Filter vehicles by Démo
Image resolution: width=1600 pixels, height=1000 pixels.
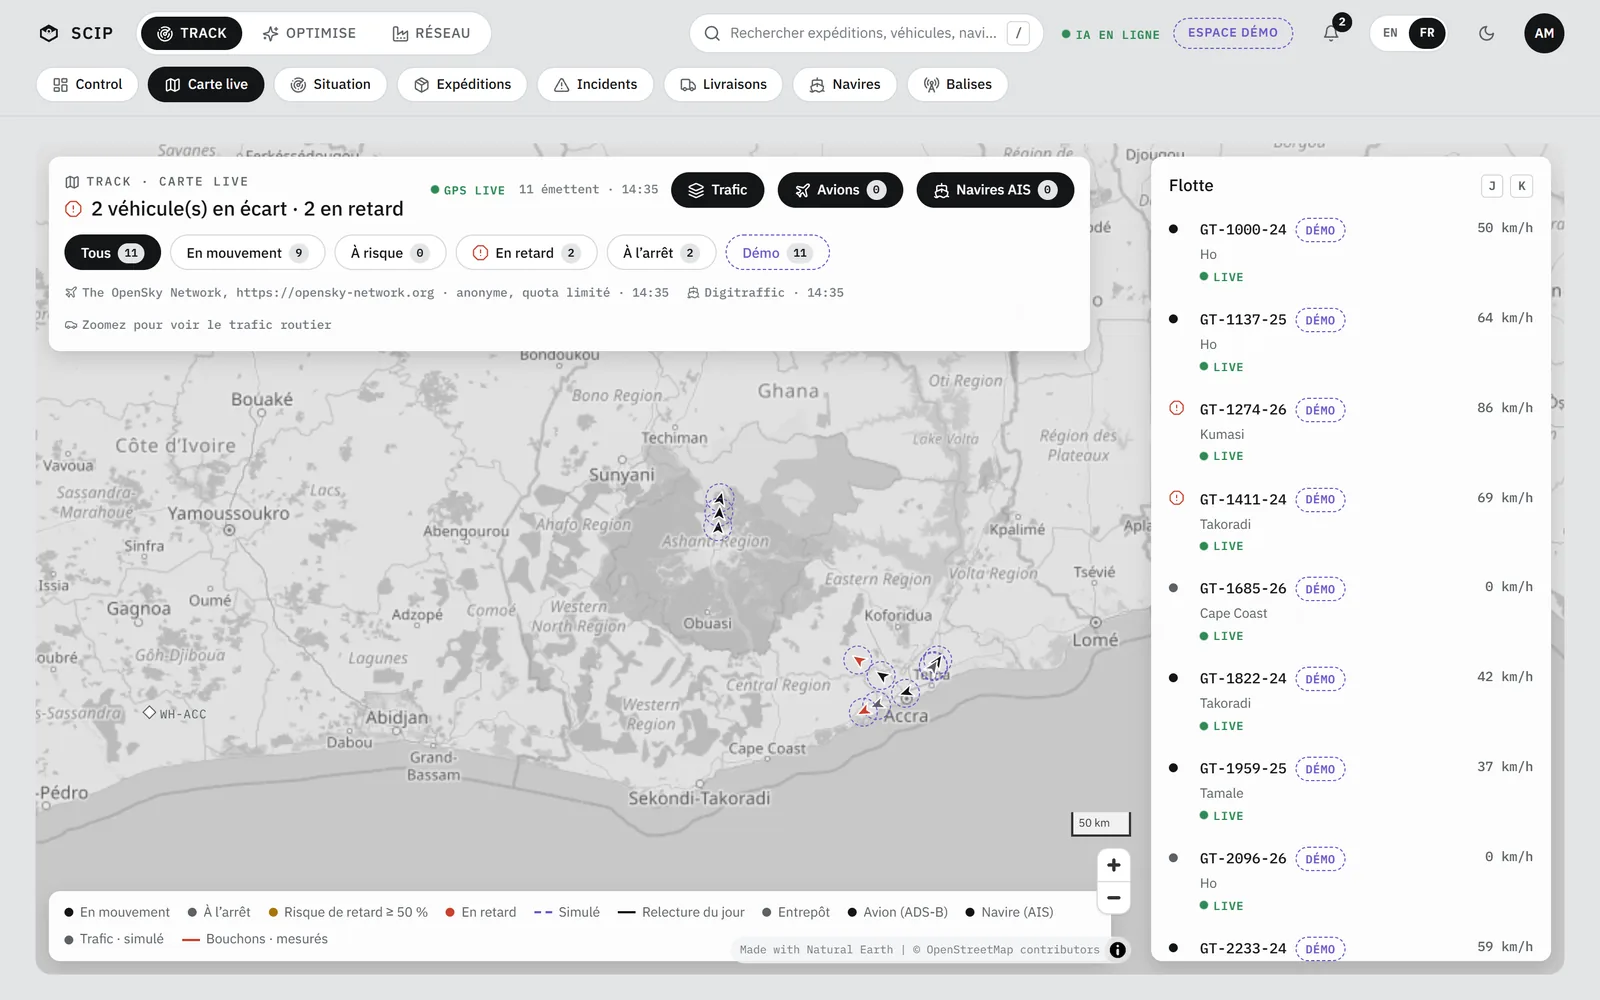(x=778, y=253)
